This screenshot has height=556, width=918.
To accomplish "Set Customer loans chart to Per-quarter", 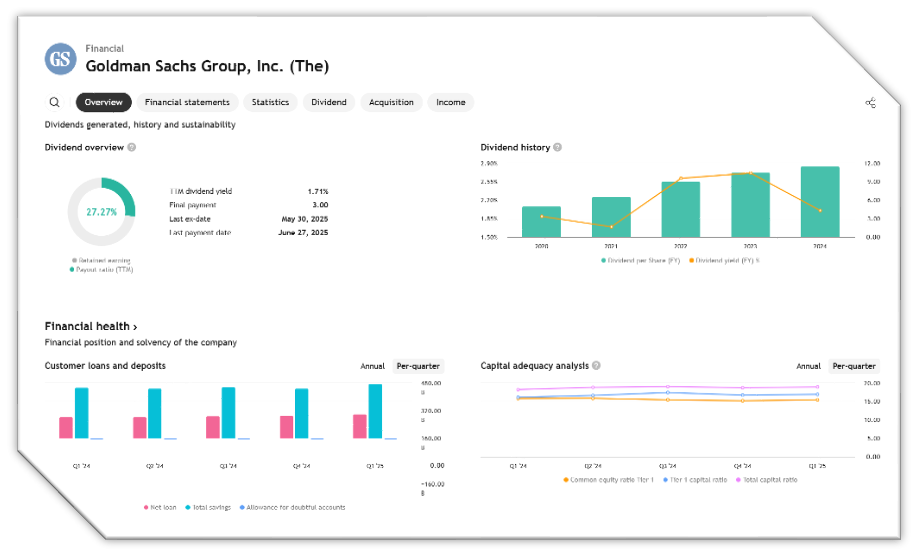I will tap(418, 366).
